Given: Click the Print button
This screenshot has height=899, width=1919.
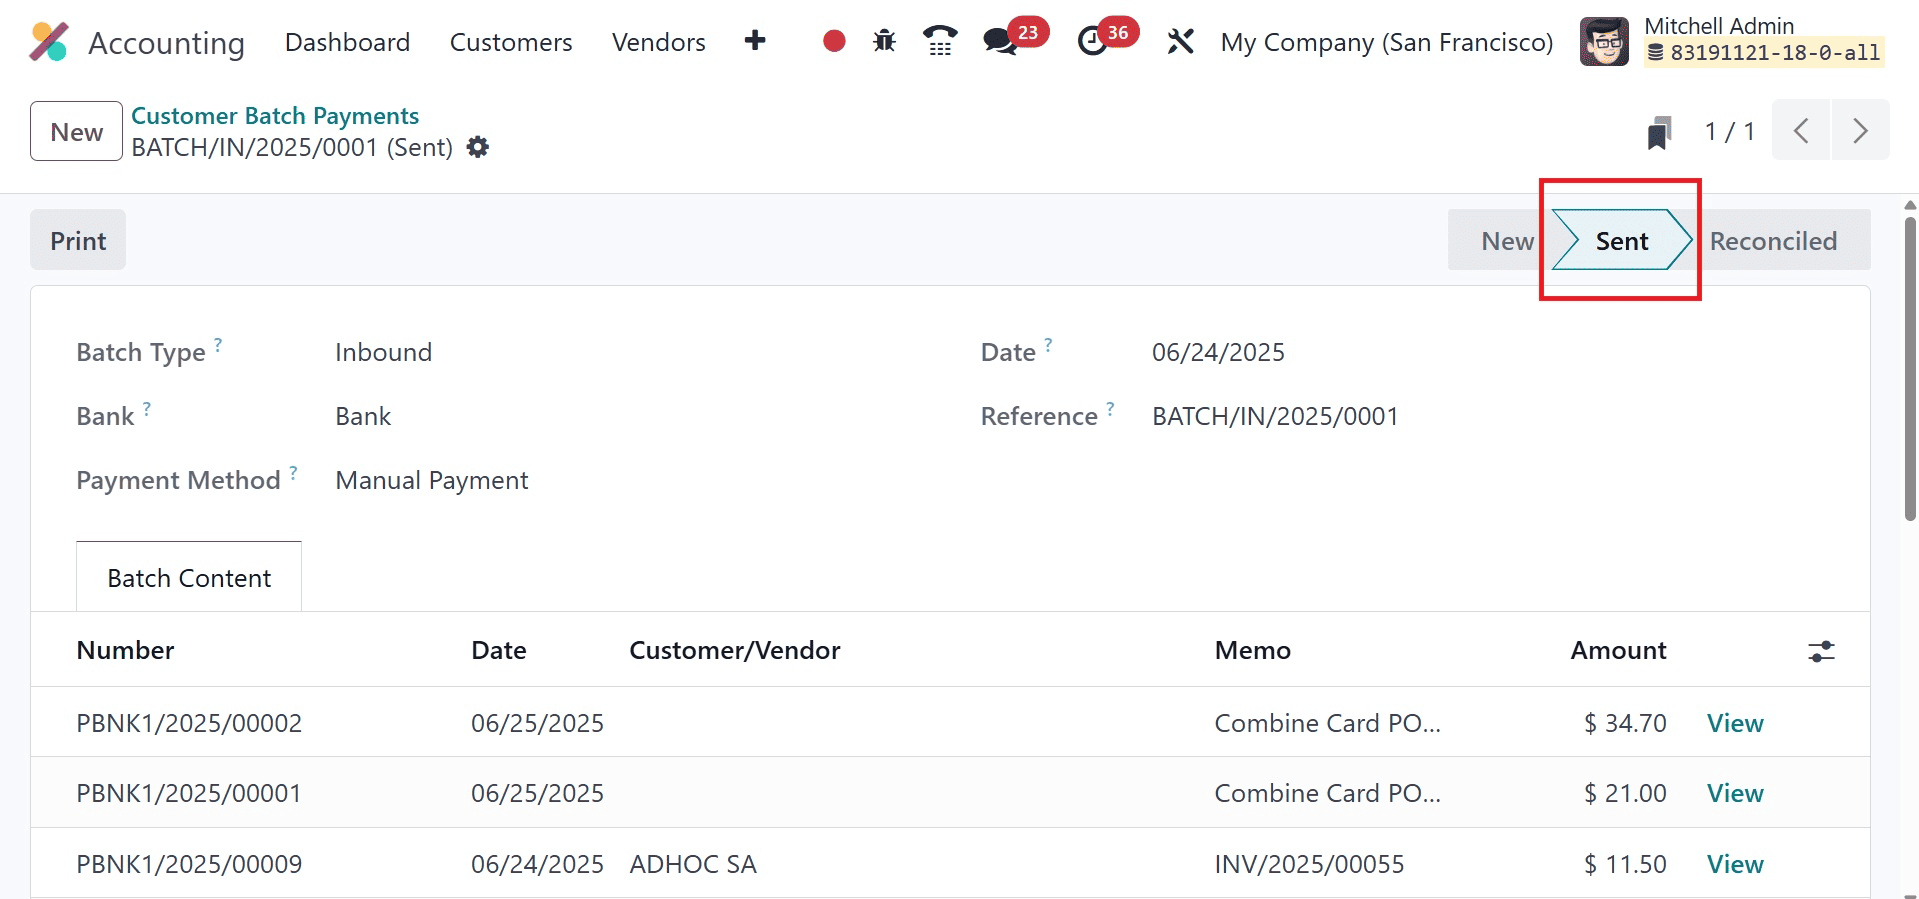Looking at the screenshot, I should (x=78, y=241).
